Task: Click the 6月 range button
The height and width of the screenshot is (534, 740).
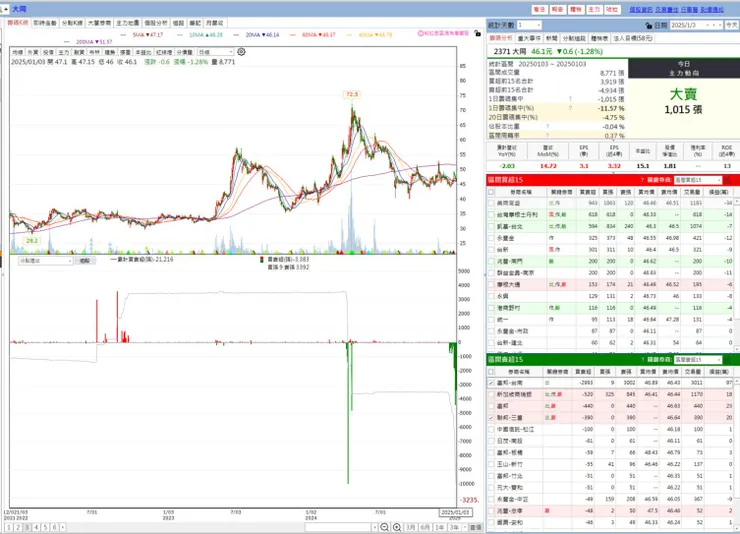Action: (x=425, y=527)
